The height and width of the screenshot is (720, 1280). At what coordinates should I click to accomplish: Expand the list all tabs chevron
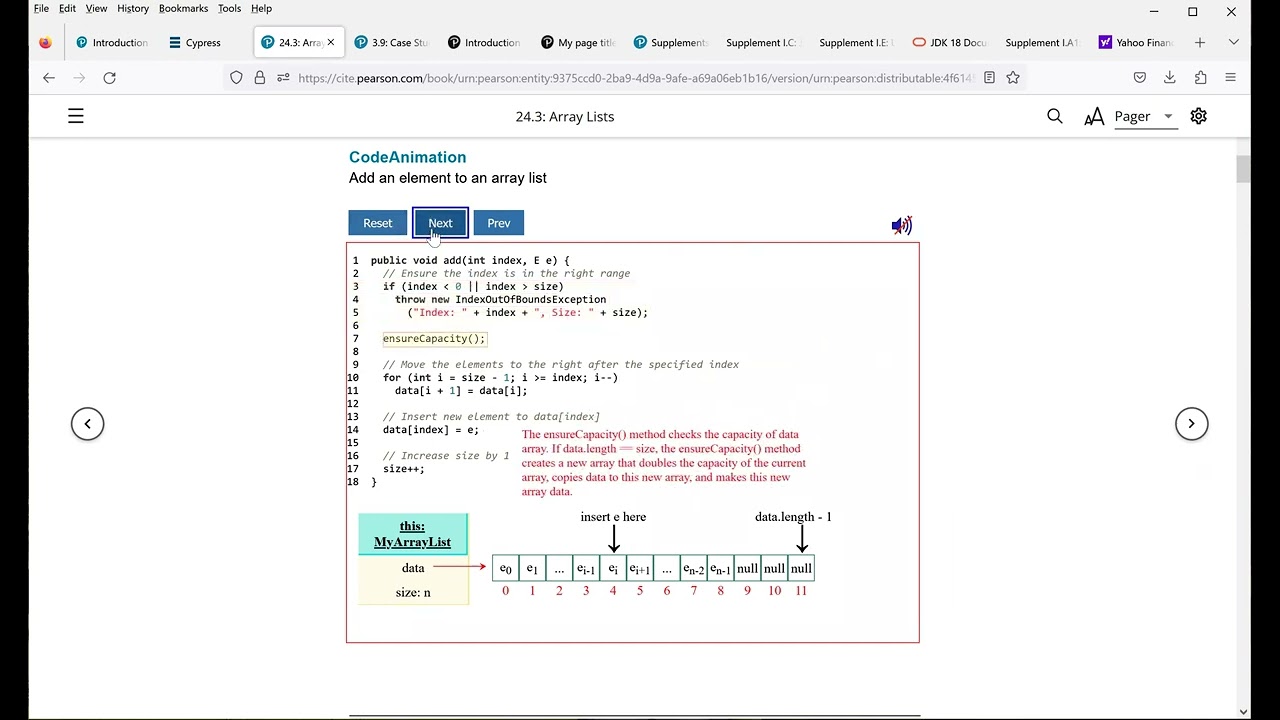[x=1234, y=43]
